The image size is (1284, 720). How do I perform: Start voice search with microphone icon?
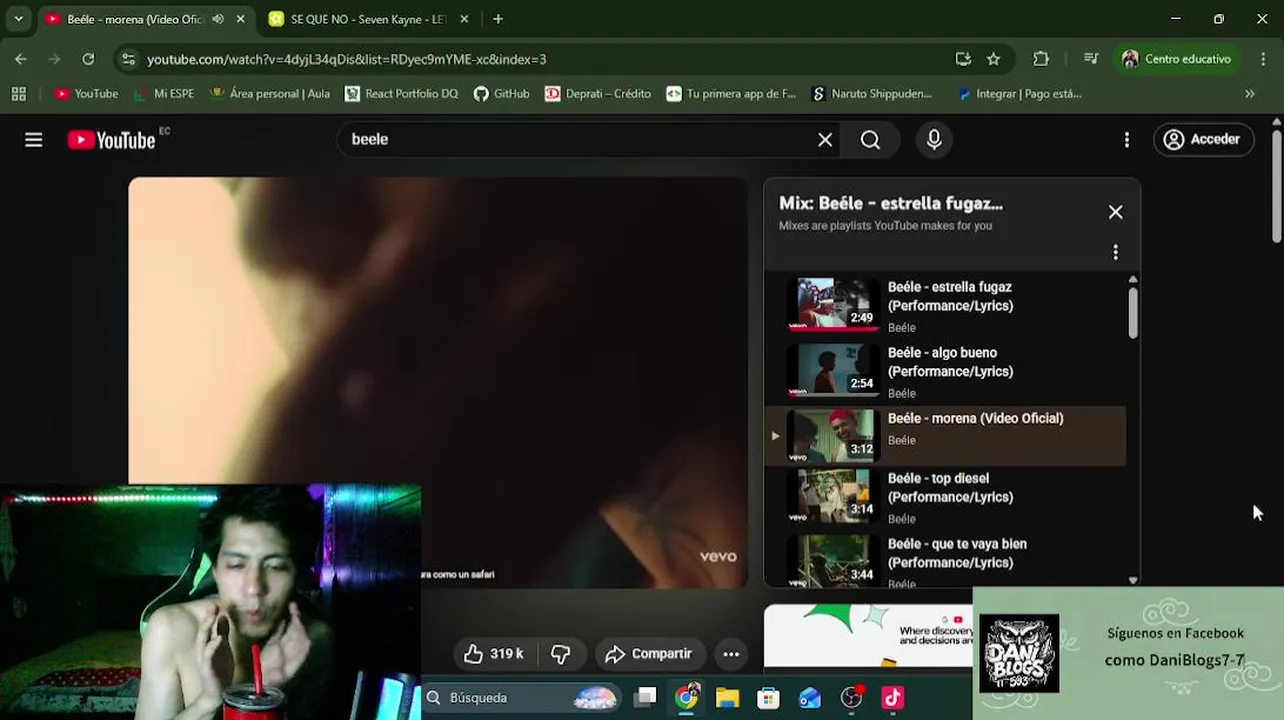pyautogui.click(x=934, y=140)
